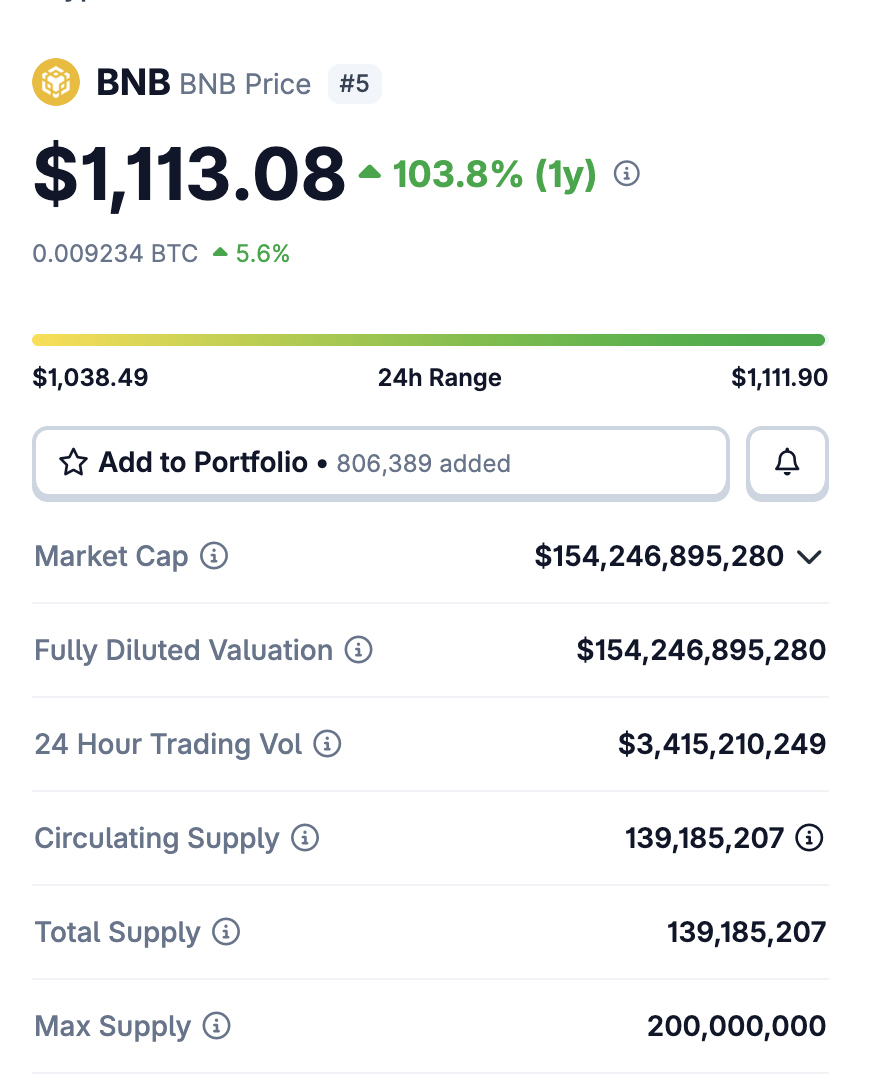870x1092 pixels.
Task: Click the 24h Range progress bar
Action: [430, 340]
